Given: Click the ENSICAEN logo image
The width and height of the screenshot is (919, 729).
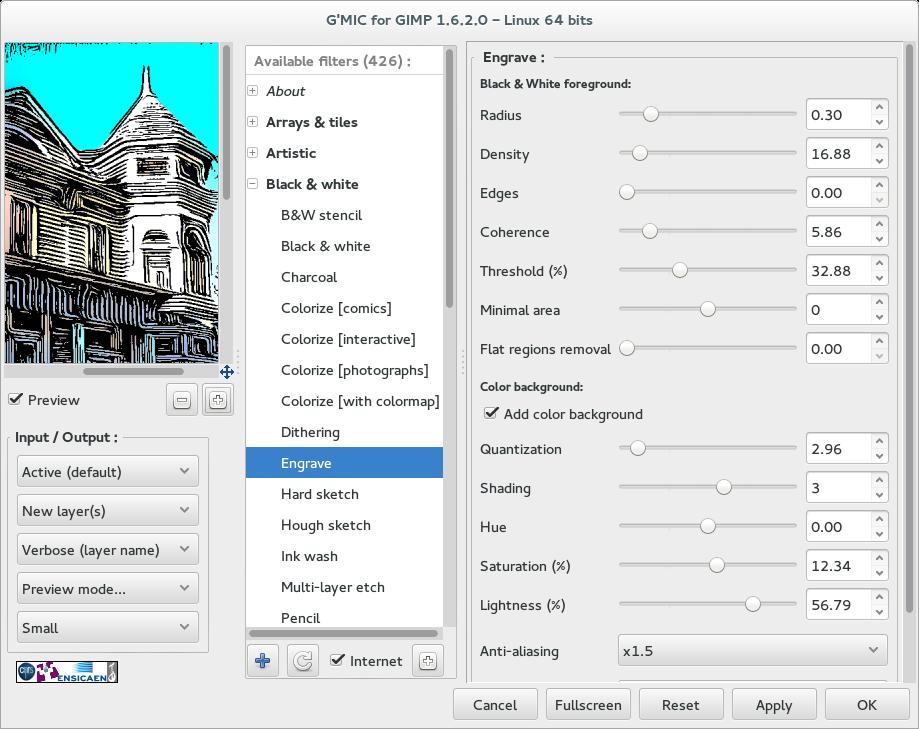Looking at the screenshot, I should coord(67,672).
